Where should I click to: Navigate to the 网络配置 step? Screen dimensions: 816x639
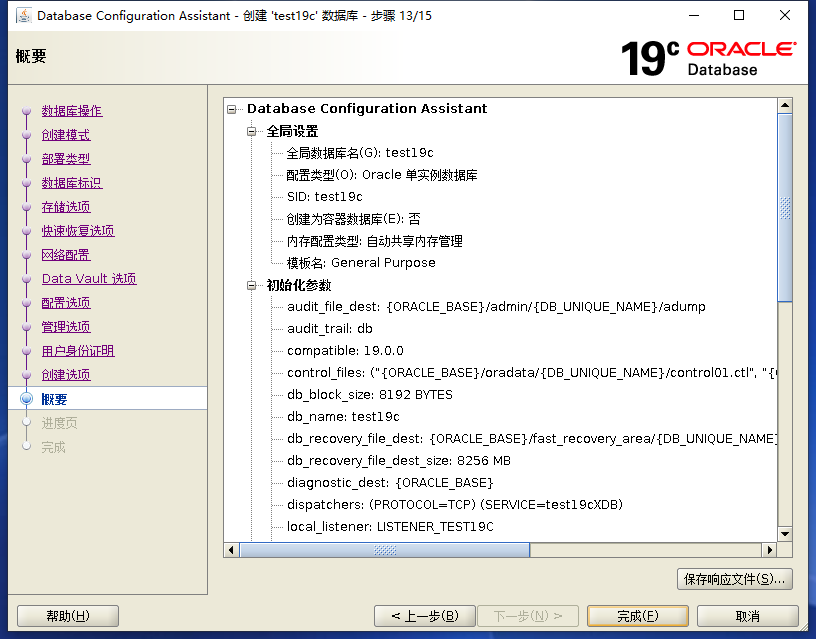tap(66, 255)
